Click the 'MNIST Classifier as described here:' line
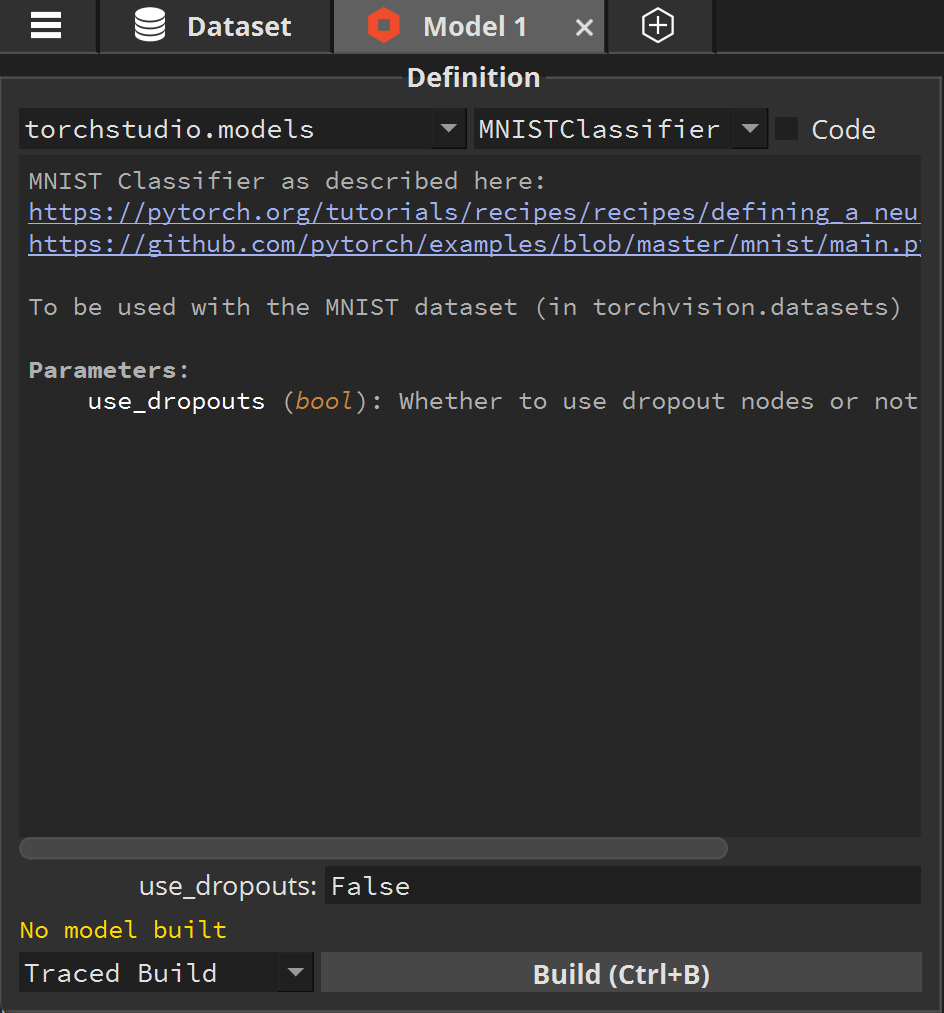 pyautogui.click(x=287, y=181)
